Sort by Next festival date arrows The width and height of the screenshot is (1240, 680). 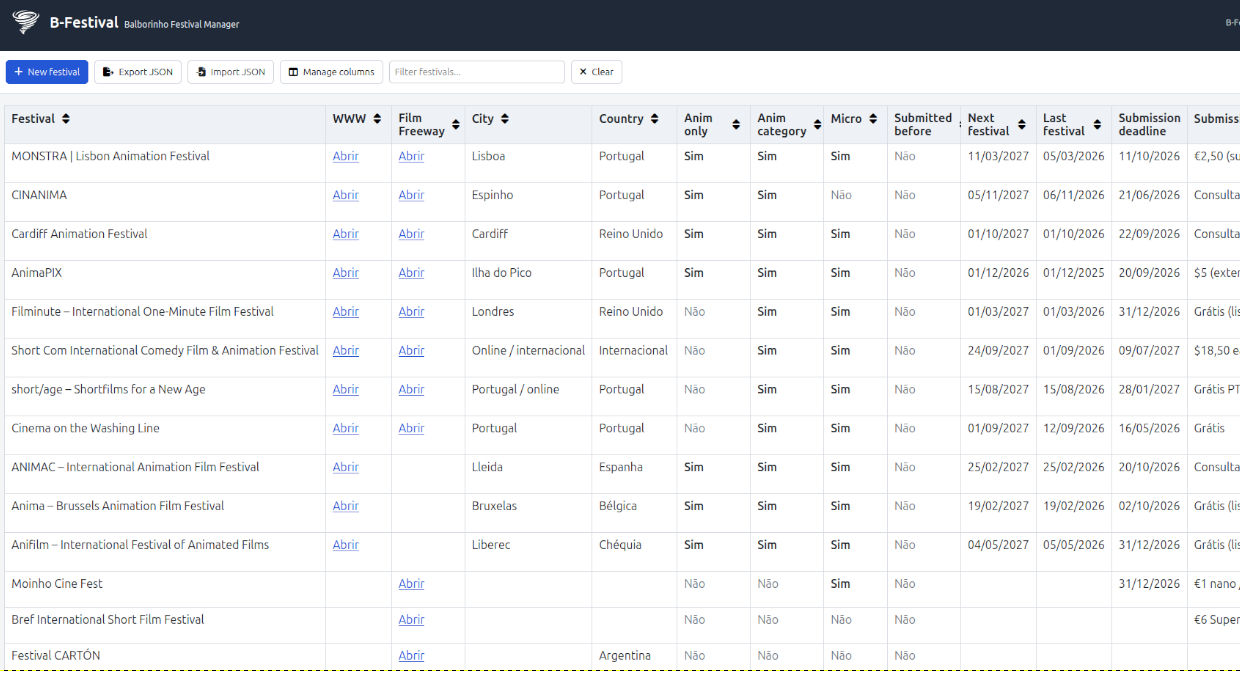point(1022,125)
